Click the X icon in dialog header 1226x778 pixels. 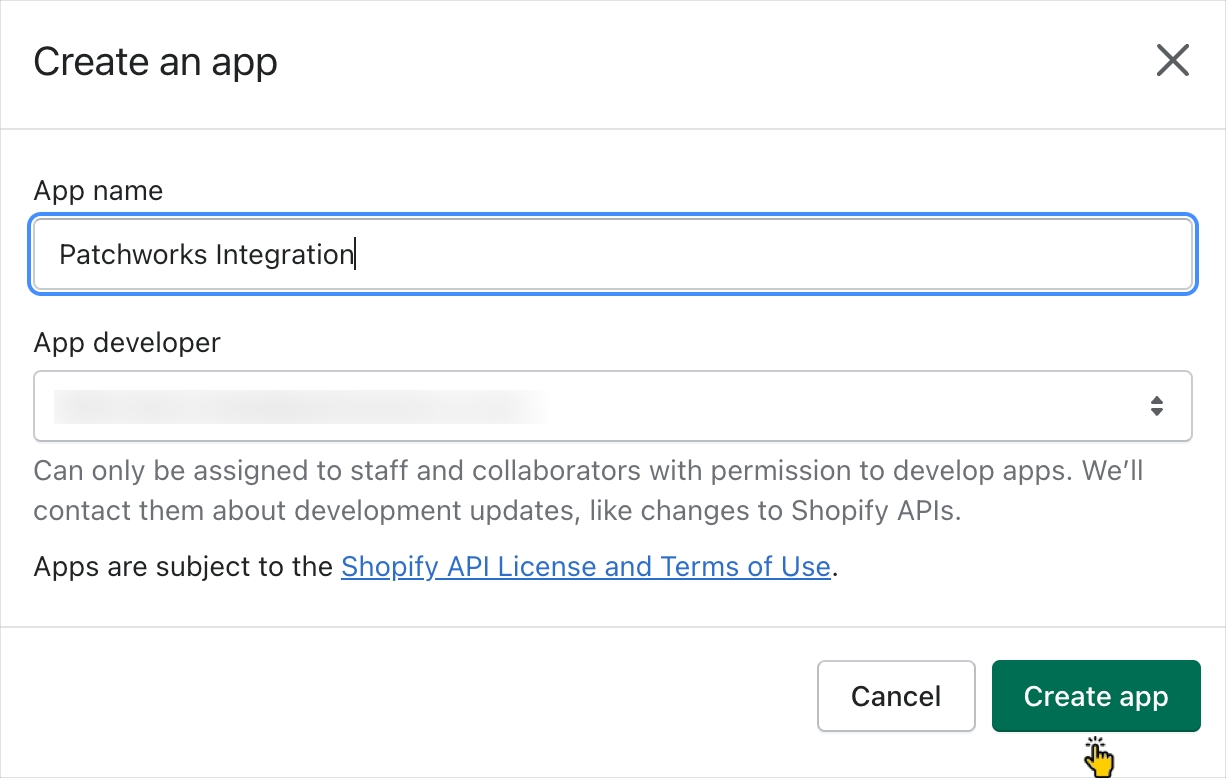[1172, 61]
